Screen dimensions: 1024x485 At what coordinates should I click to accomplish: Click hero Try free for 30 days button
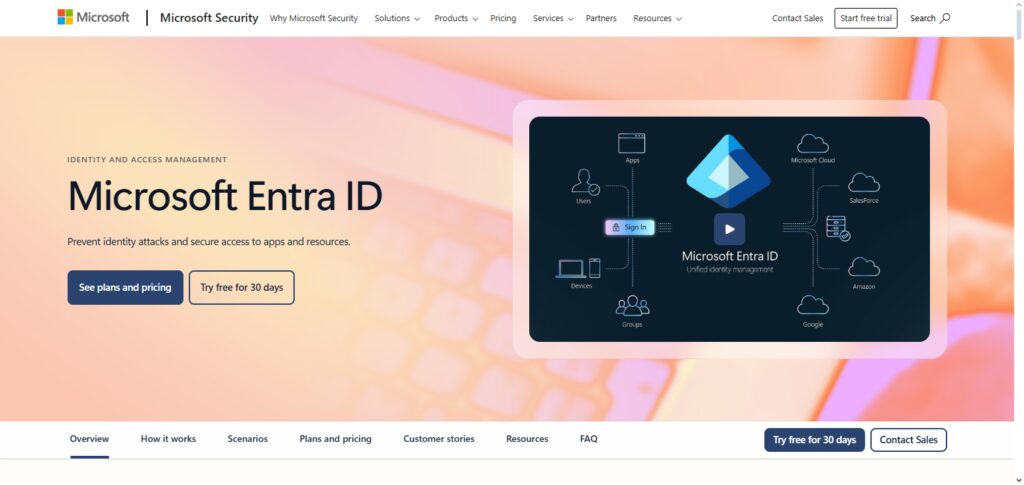[242, 287]
